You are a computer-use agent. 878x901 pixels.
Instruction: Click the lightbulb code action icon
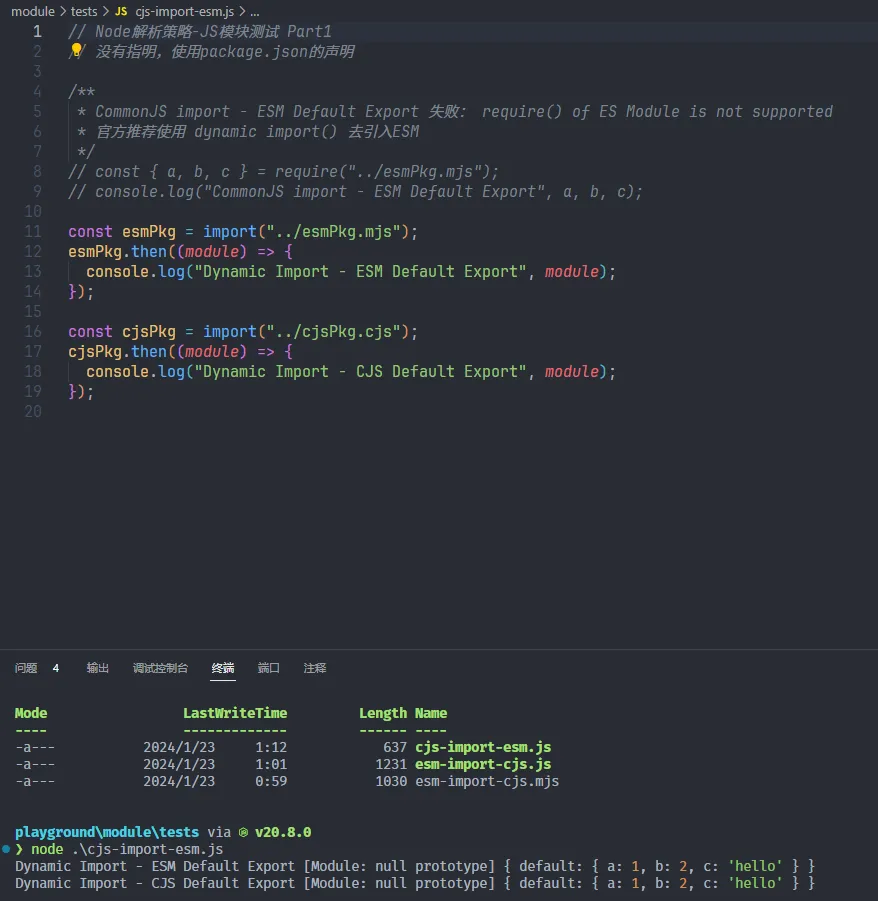75,50
